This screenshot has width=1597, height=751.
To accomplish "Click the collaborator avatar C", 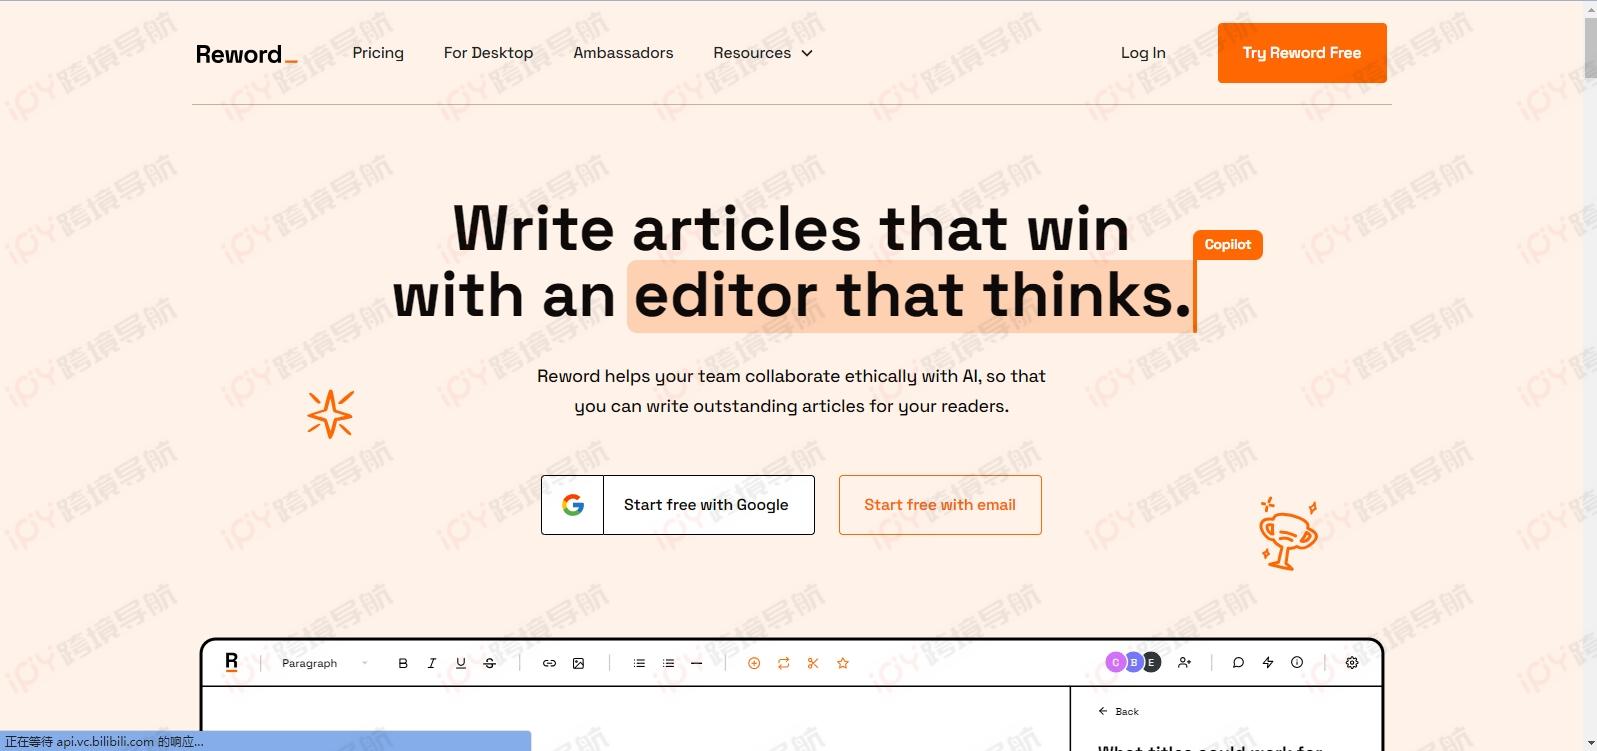I will [1115, 662].
